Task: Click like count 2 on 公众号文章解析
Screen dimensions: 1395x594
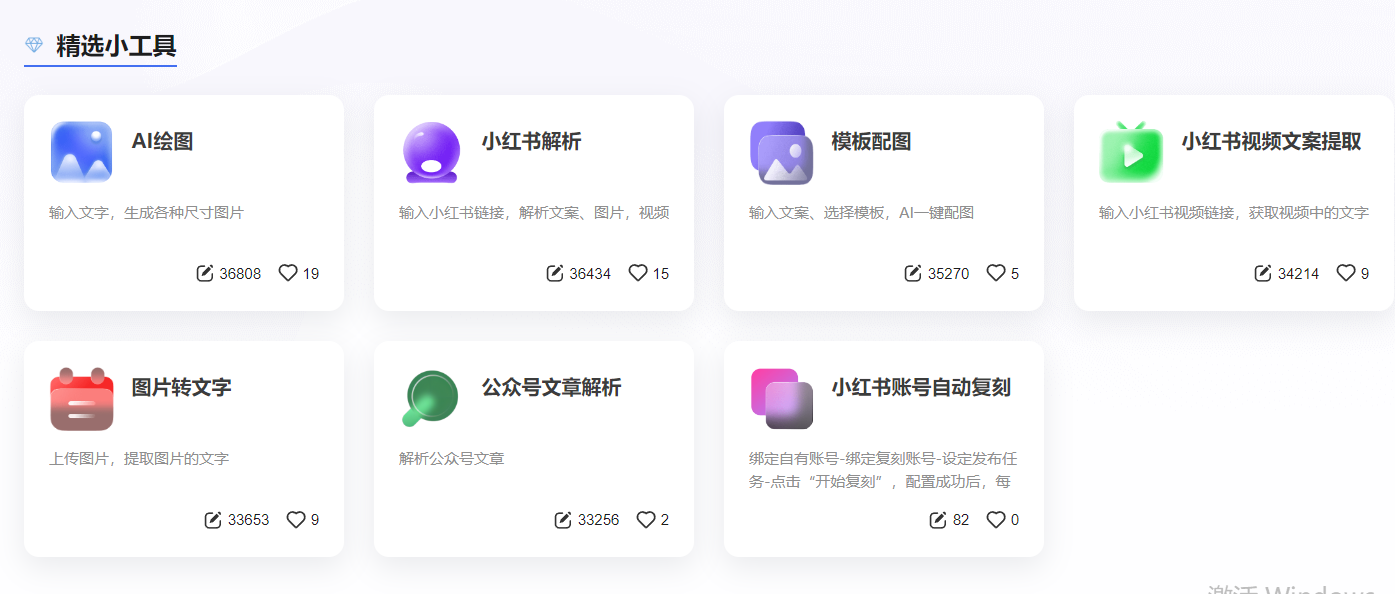Action: tap(665, 520)
